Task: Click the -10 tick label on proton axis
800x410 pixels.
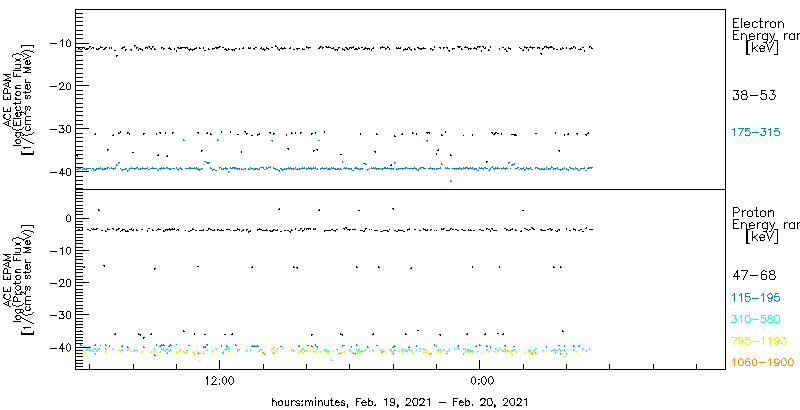Action: pyautogui.click(x=62, y=250)
